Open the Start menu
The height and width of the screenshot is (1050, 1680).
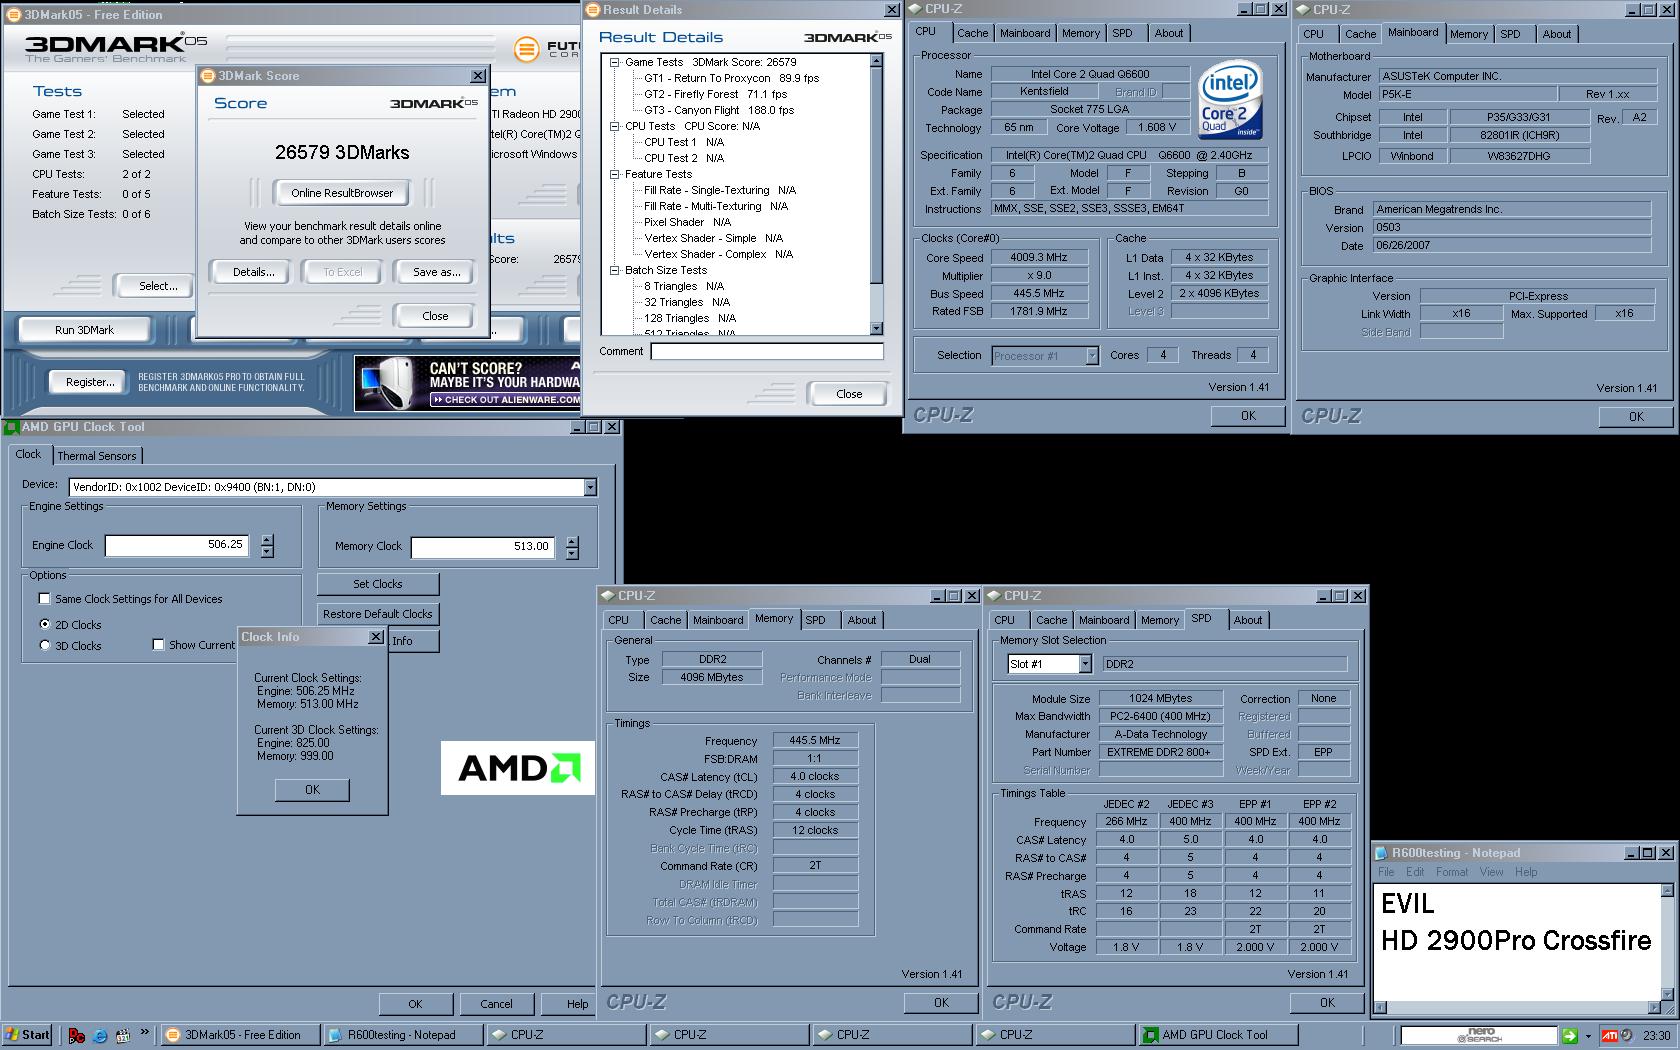28,1035
